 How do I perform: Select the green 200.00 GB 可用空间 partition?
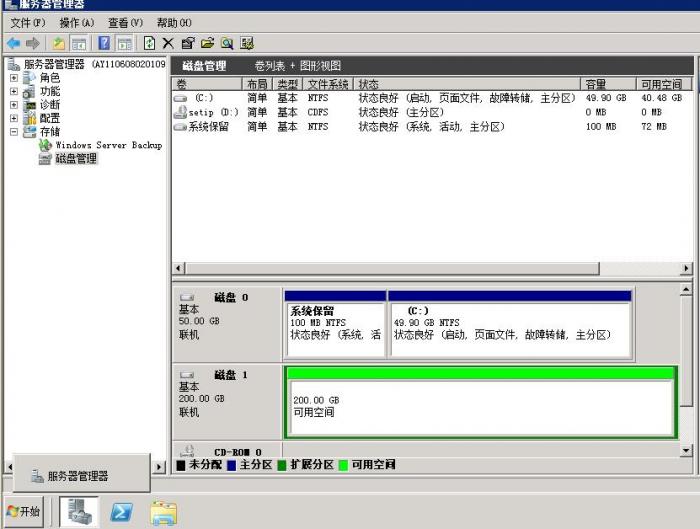(480, 407)
